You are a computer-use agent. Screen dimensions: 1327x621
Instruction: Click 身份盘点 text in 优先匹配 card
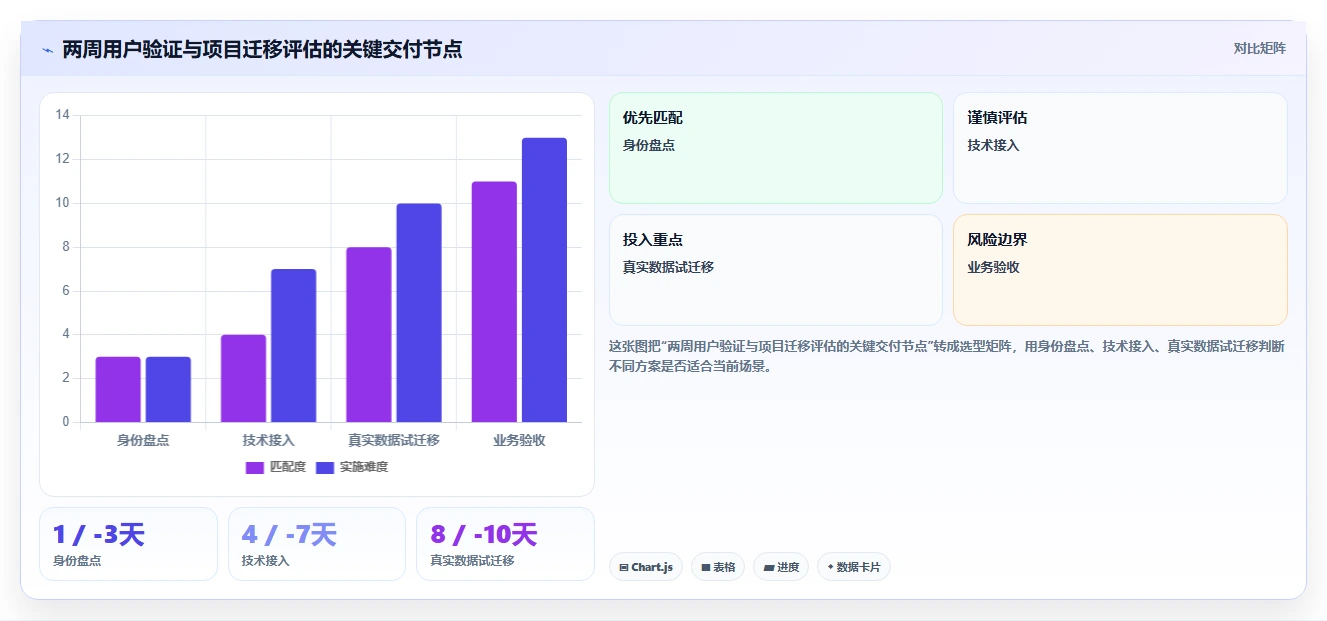point(649,145)
